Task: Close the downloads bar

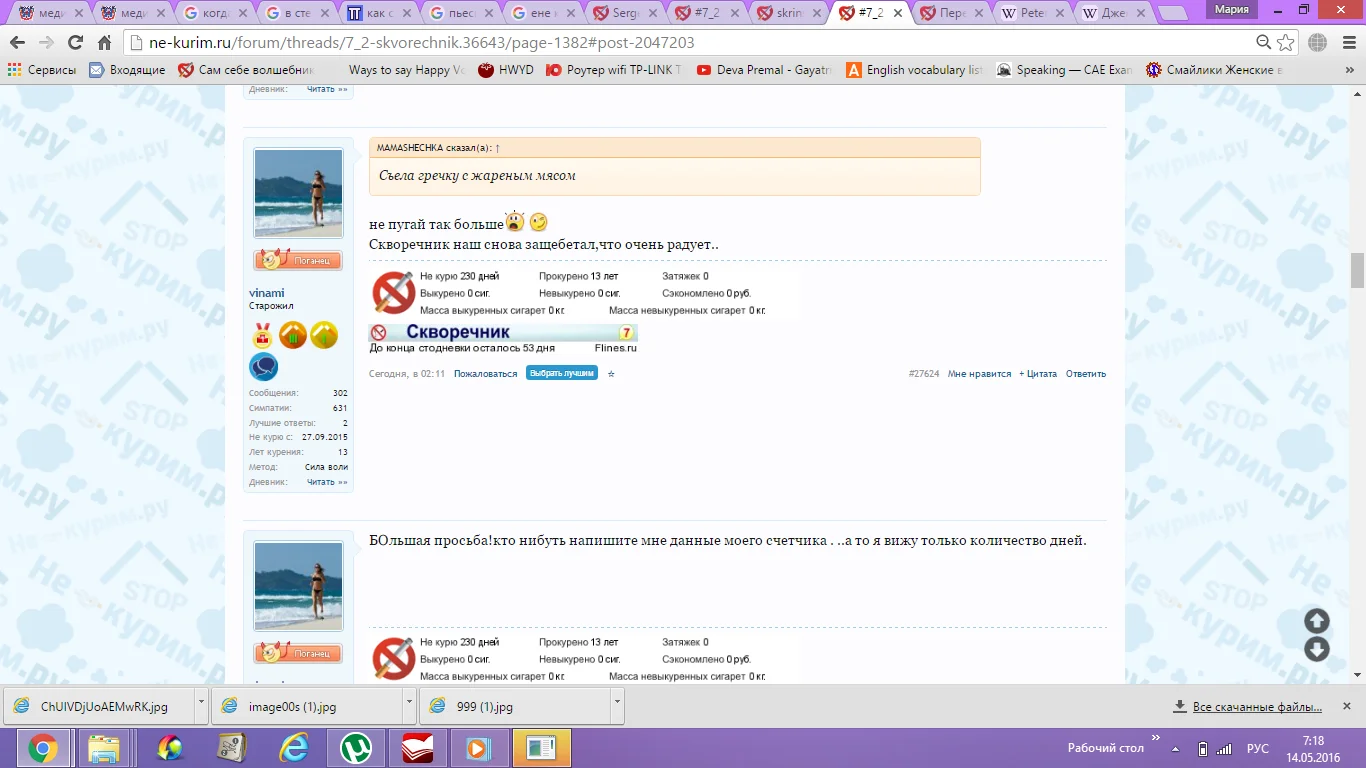Action: (1346, 706)
